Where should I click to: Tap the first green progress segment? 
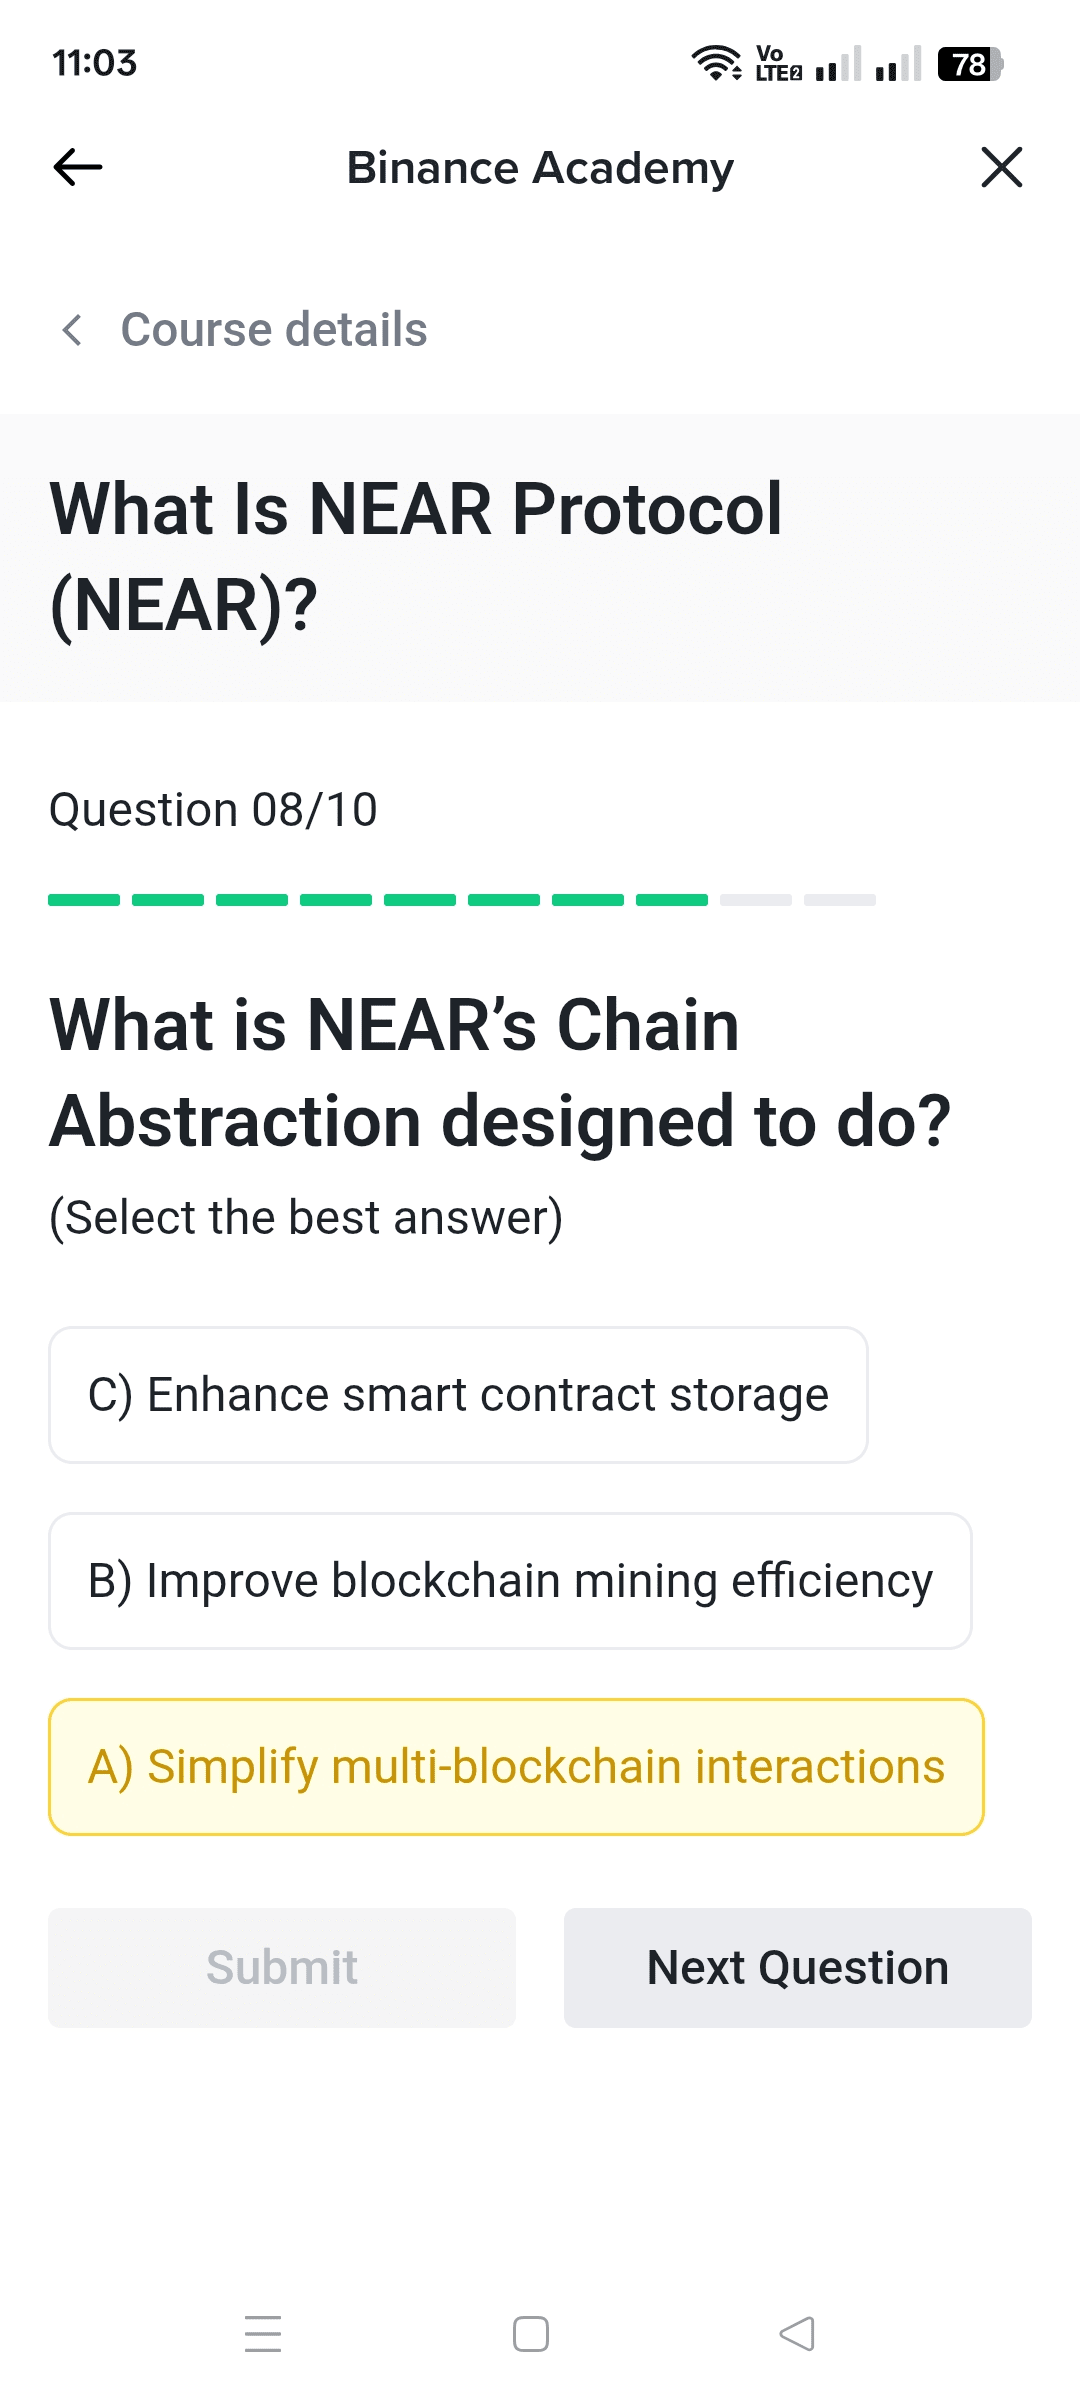click(x=84, y=900)
